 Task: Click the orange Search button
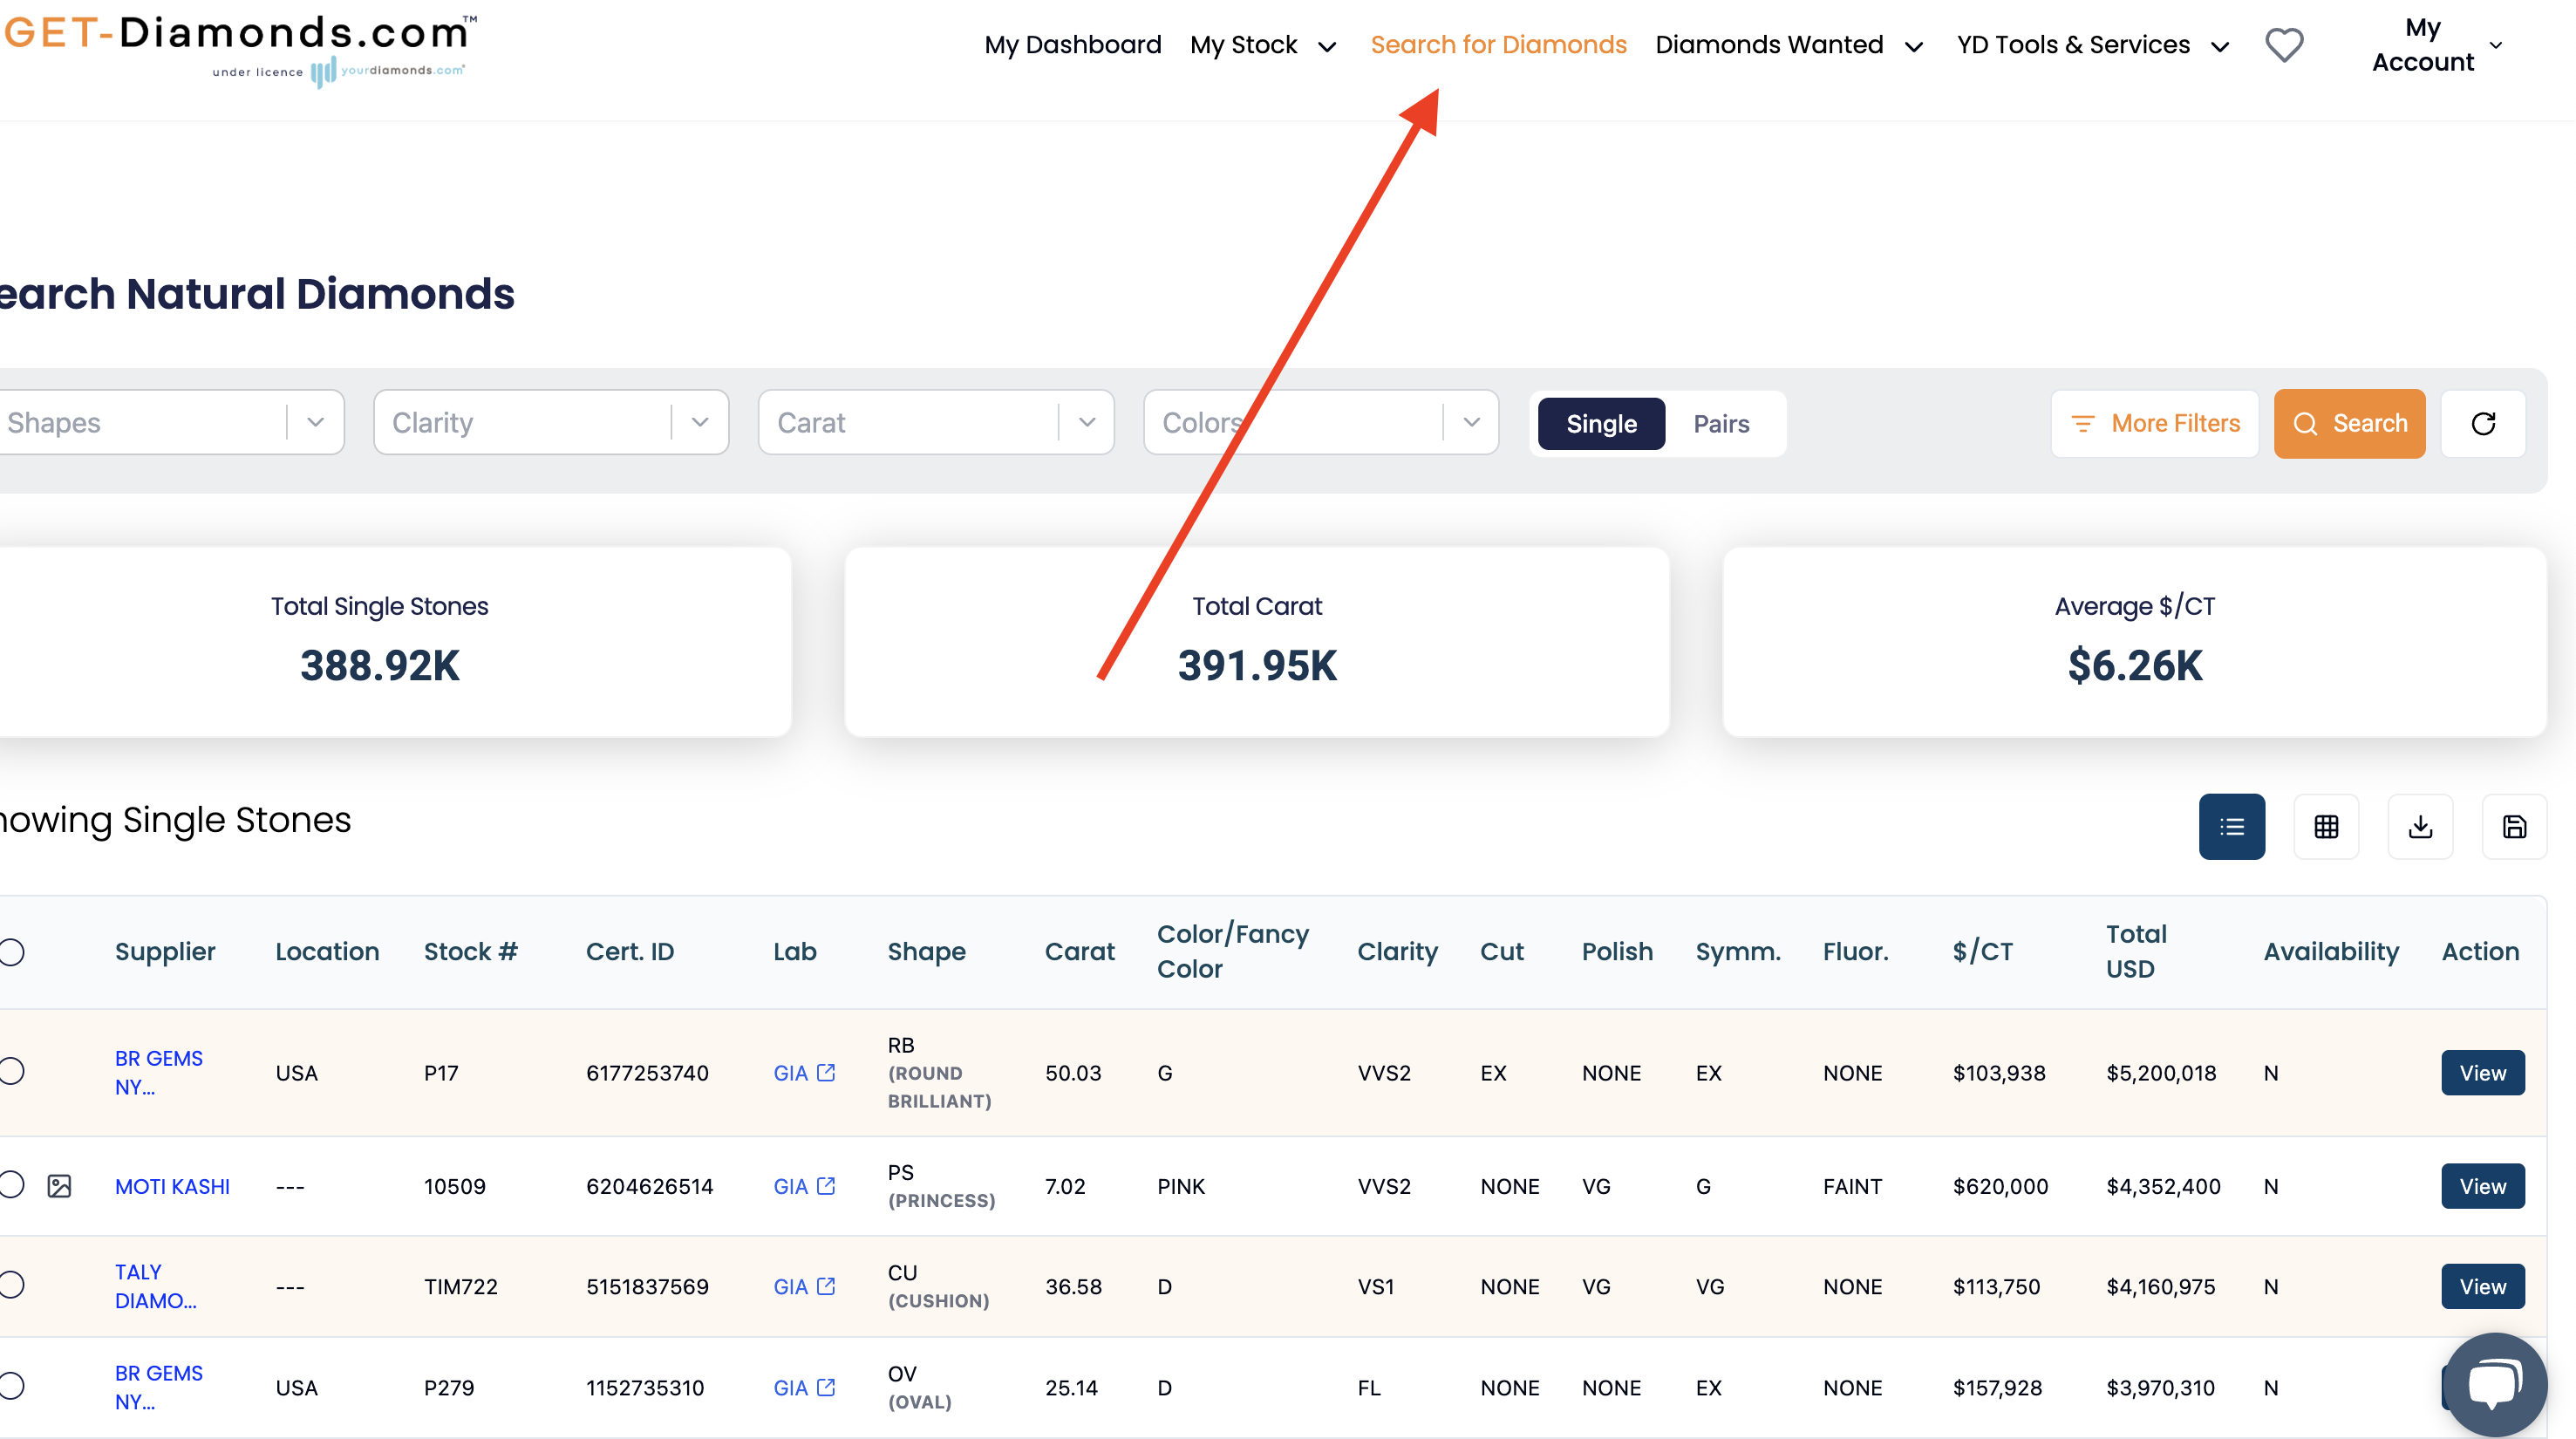click(2349, 423)
